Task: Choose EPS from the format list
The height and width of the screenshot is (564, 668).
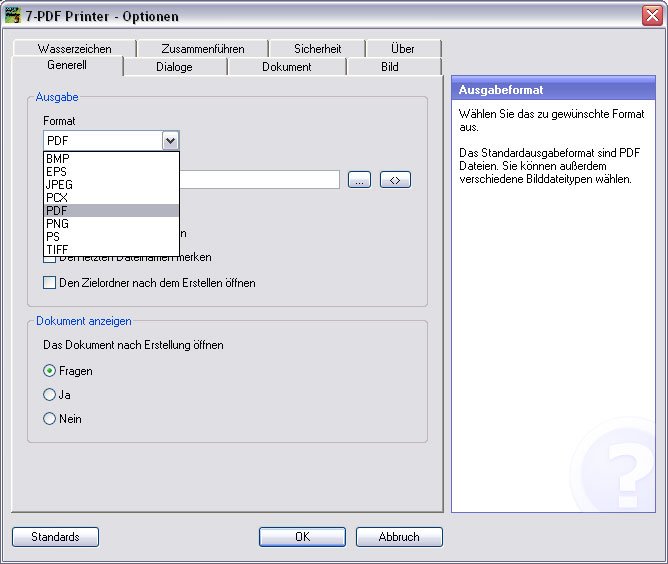Action: point(111,172)
